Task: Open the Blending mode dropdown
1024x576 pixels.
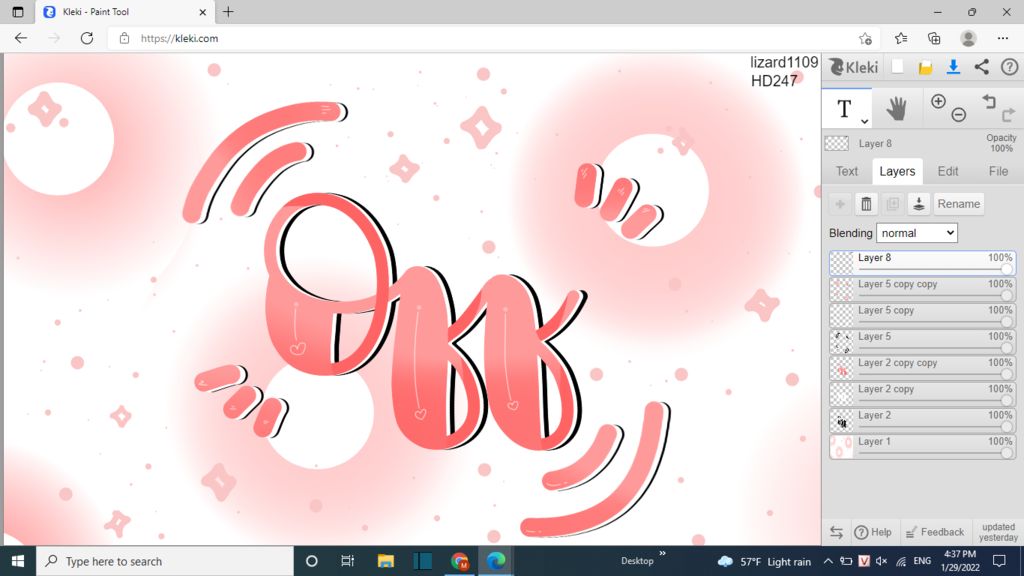Action: (917, 233)
